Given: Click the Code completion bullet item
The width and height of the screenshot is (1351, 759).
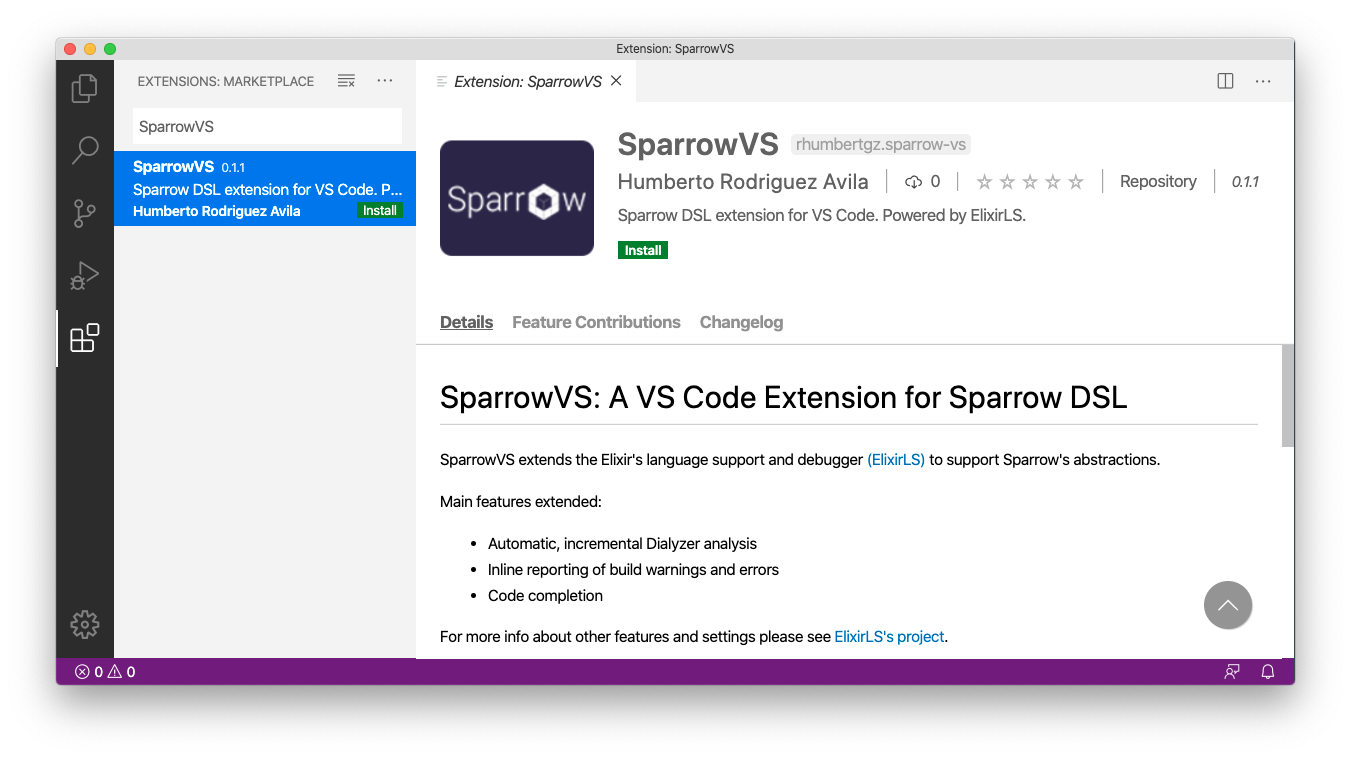Looking at the screenshot, I should (x=545, y=596).
